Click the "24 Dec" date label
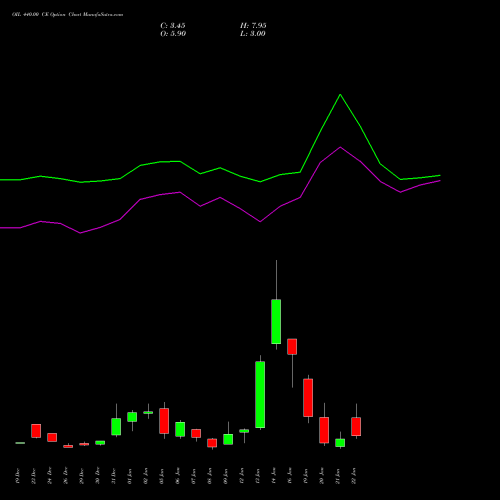This screenshot has width=500, height=500. click(50, 476)
